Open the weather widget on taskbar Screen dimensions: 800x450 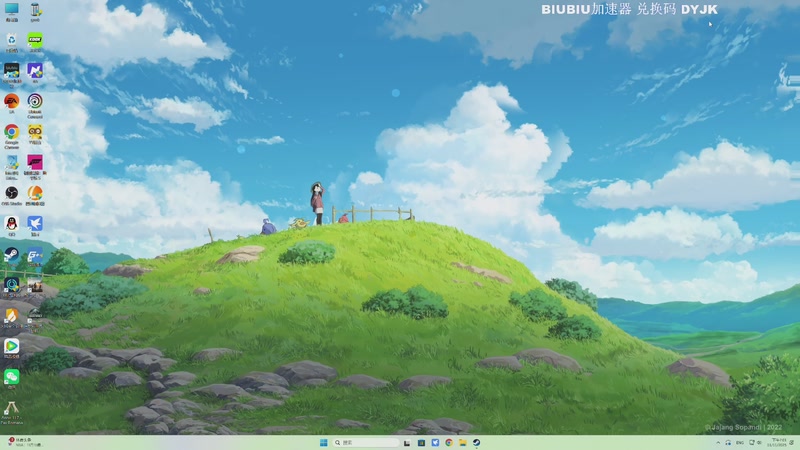tap(24, 442)
